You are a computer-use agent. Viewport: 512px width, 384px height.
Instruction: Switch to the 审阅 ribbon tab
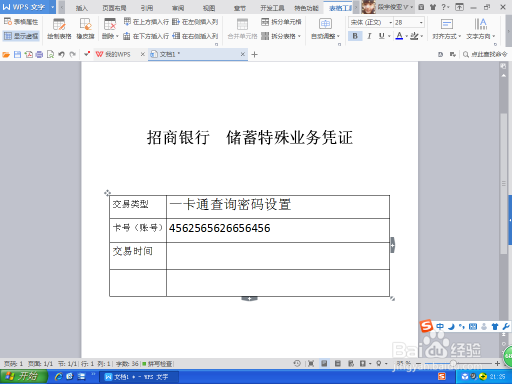[x=178, y=8]
